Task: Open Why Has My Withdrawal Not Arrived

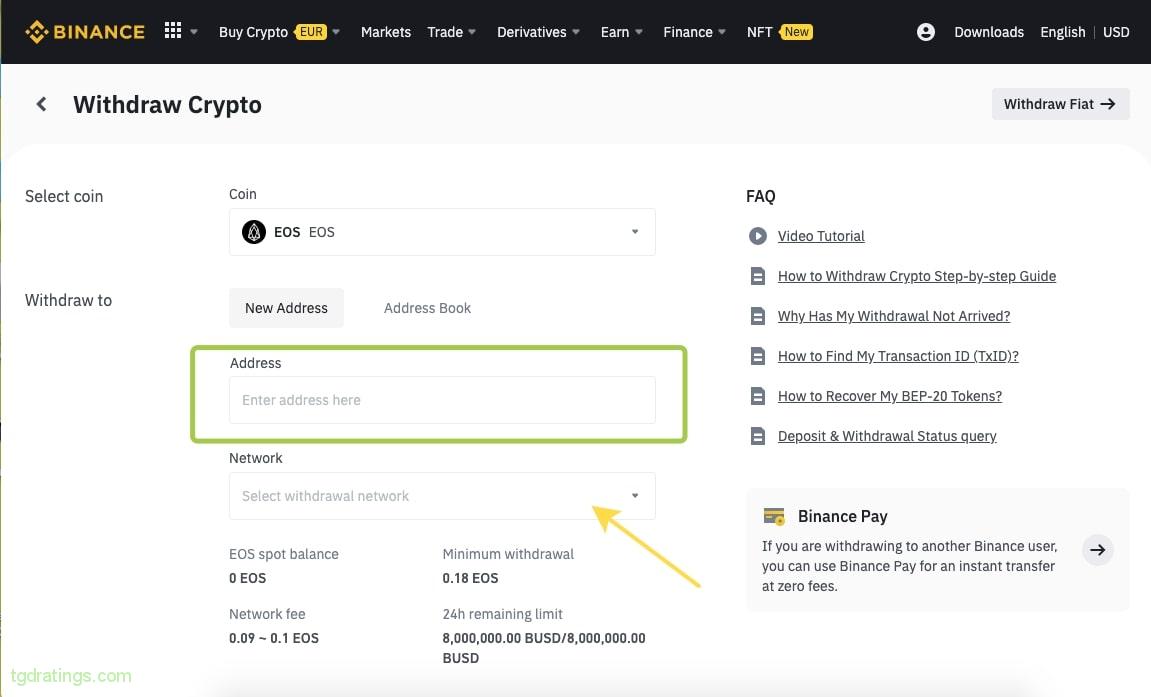Action: click(x=894, y=316)
